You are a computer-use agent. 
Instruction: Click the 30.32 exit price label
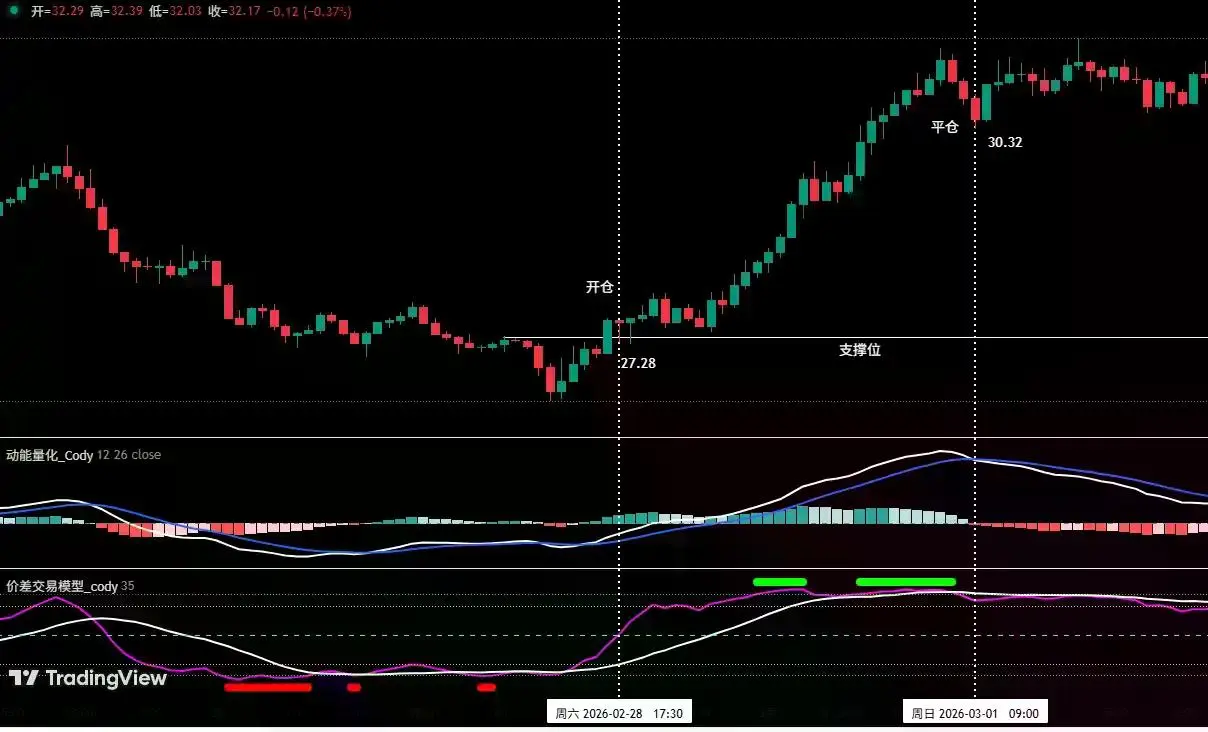1005,142
